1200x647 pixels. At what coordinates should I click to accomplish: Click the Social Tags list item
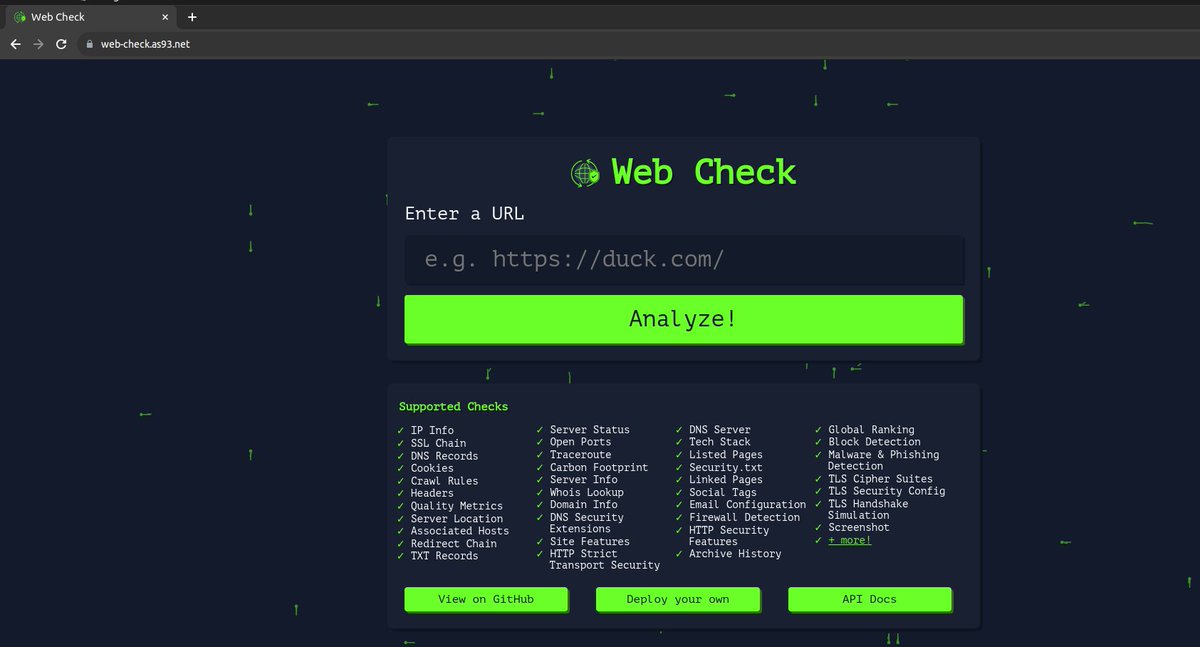click(x=723, y=492)
